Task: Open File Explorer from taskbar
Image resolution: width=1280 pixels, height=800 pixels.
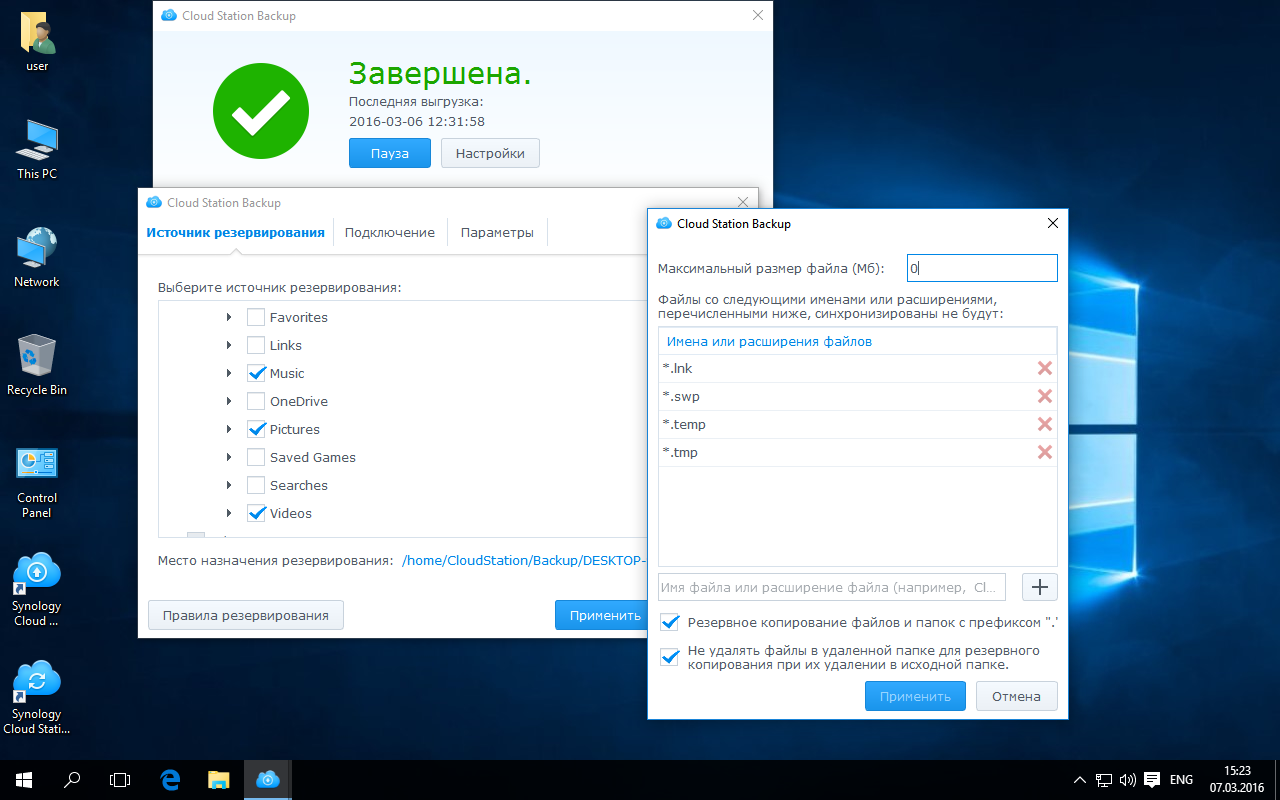Action: (219, 780)
